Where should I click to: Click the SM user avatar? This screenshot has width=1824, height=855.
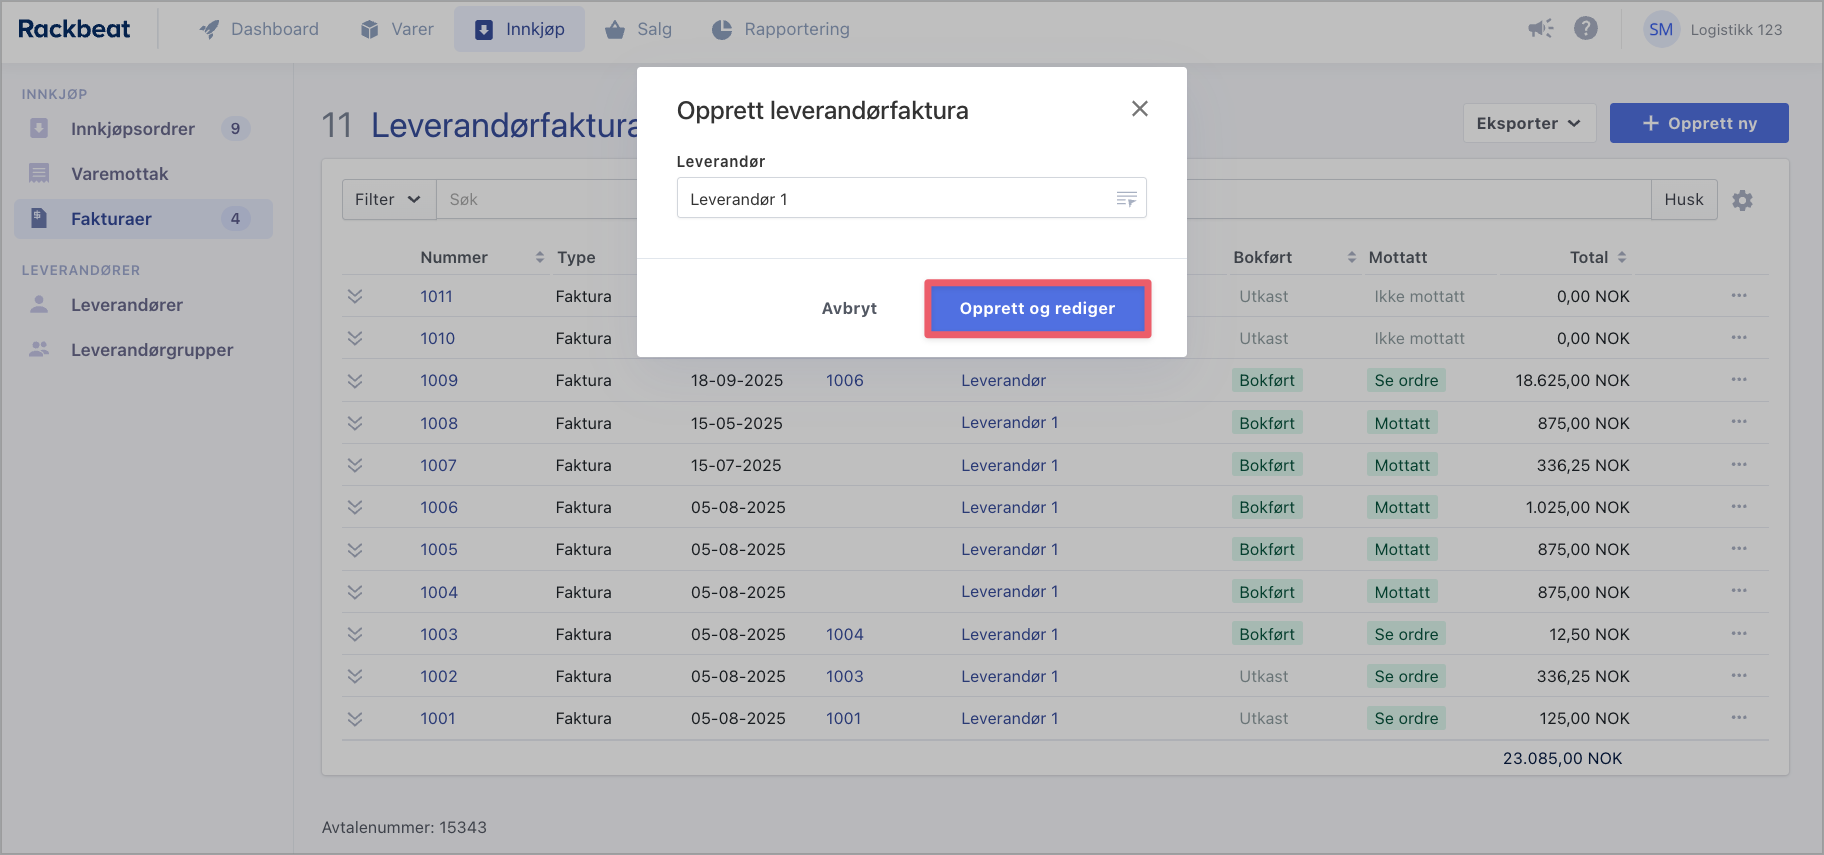(x=1661, y=30)
